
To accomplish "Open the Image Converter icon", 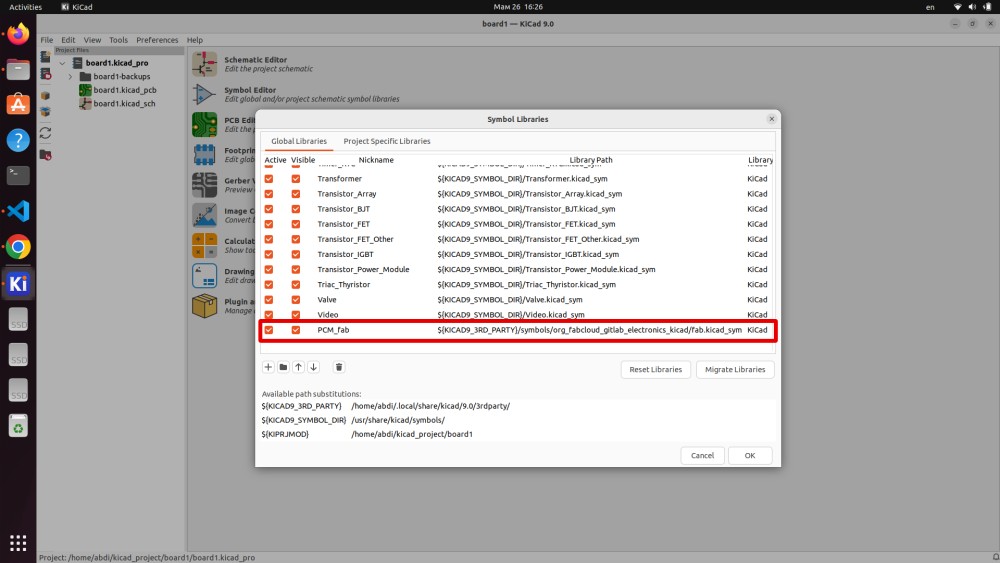I will (x=204, y=216).
